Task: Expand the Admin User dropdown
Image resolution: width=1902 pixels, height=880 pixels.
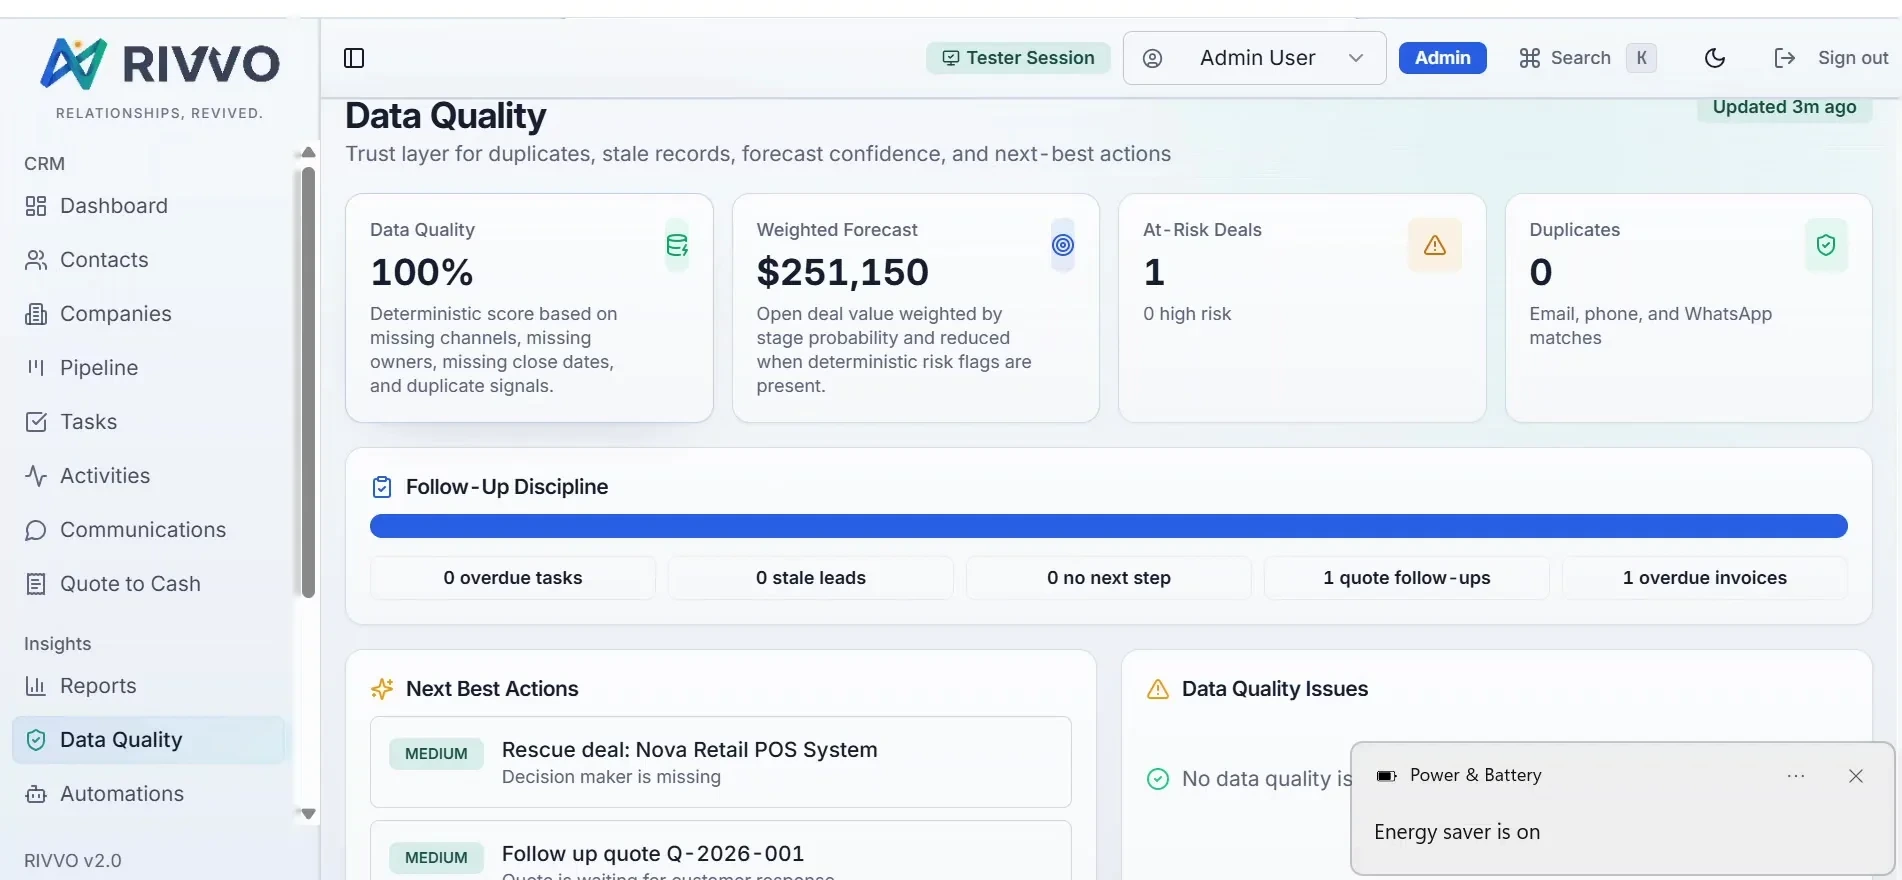Action: pos(1254,58)
